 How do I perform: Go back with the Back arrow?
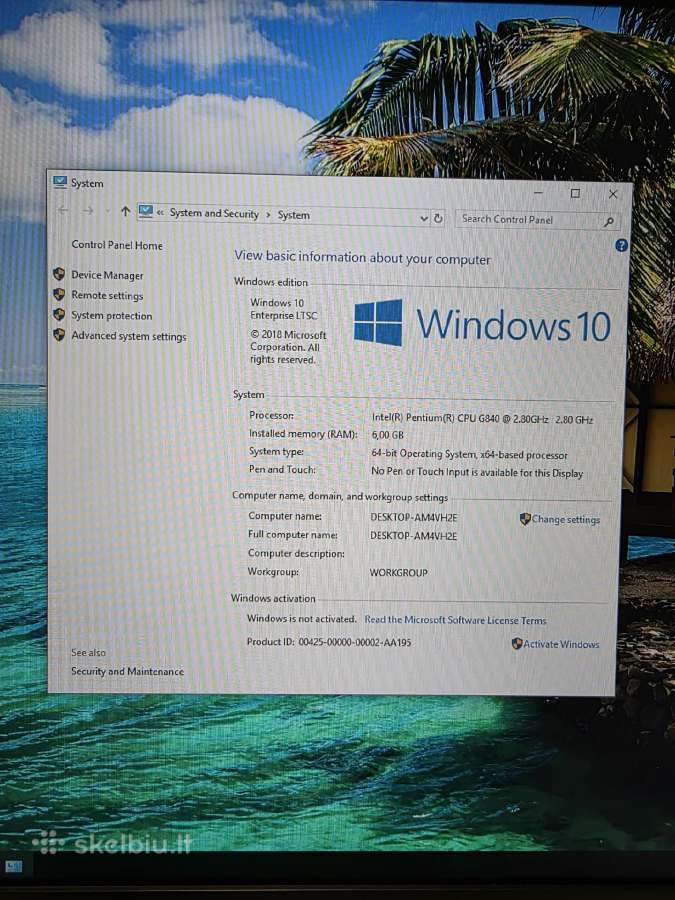click(x=63, y=211)
